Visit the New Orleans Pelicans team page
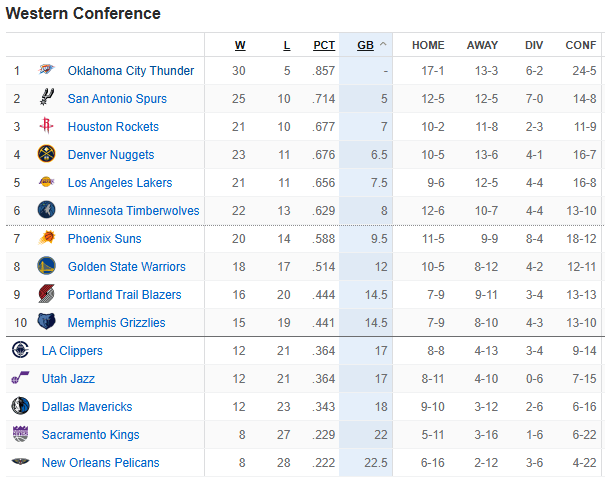The image size is (605, 488). click(100, 463)
